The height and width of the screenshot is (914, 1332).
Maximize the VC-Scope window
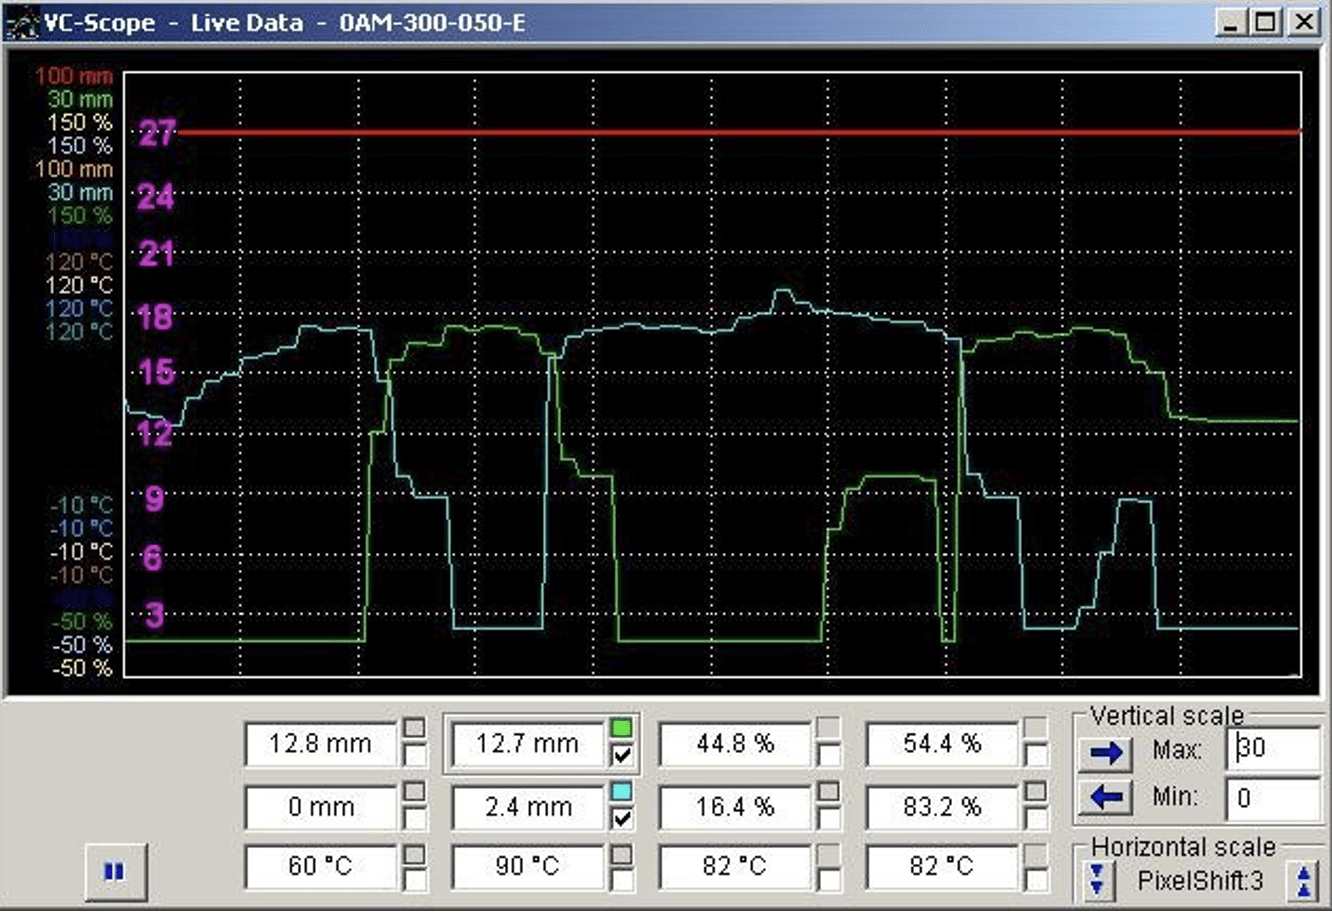(1266, 22)
